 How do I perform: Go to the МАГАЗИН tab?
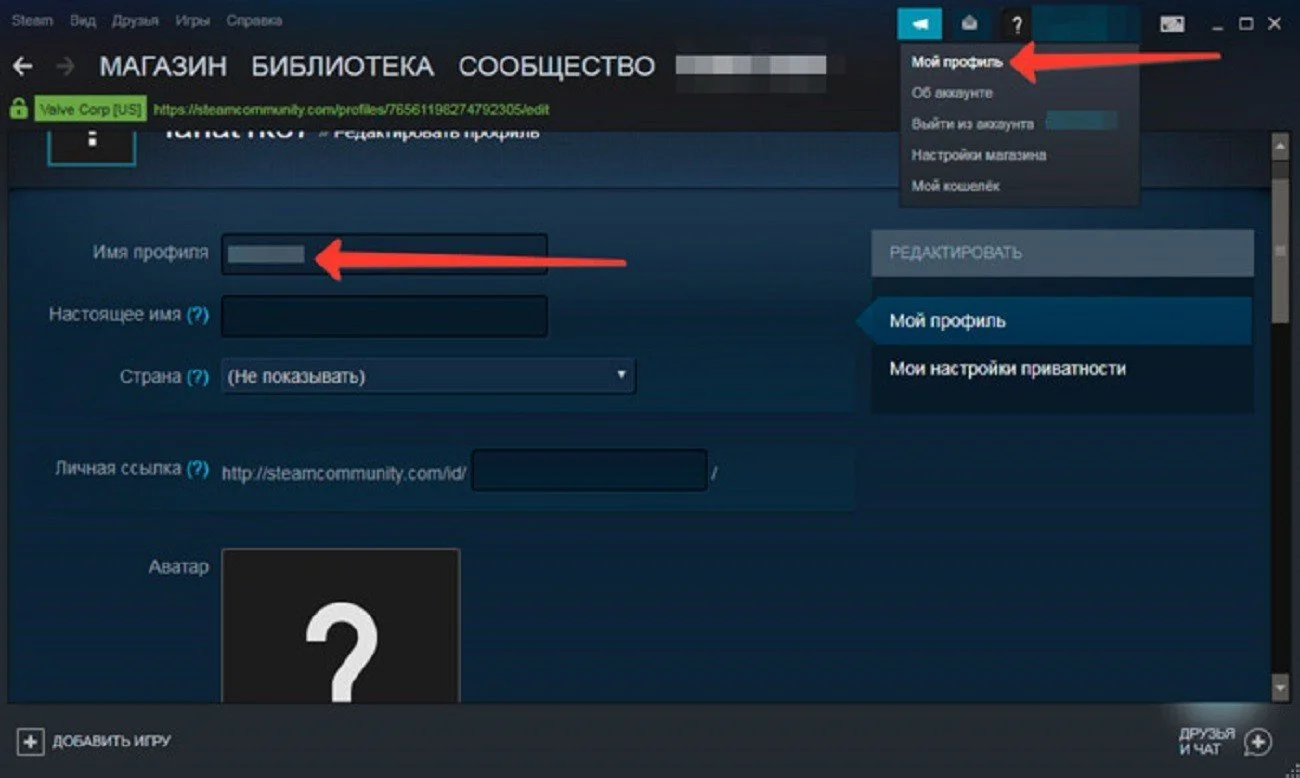(x=163, y=67)
